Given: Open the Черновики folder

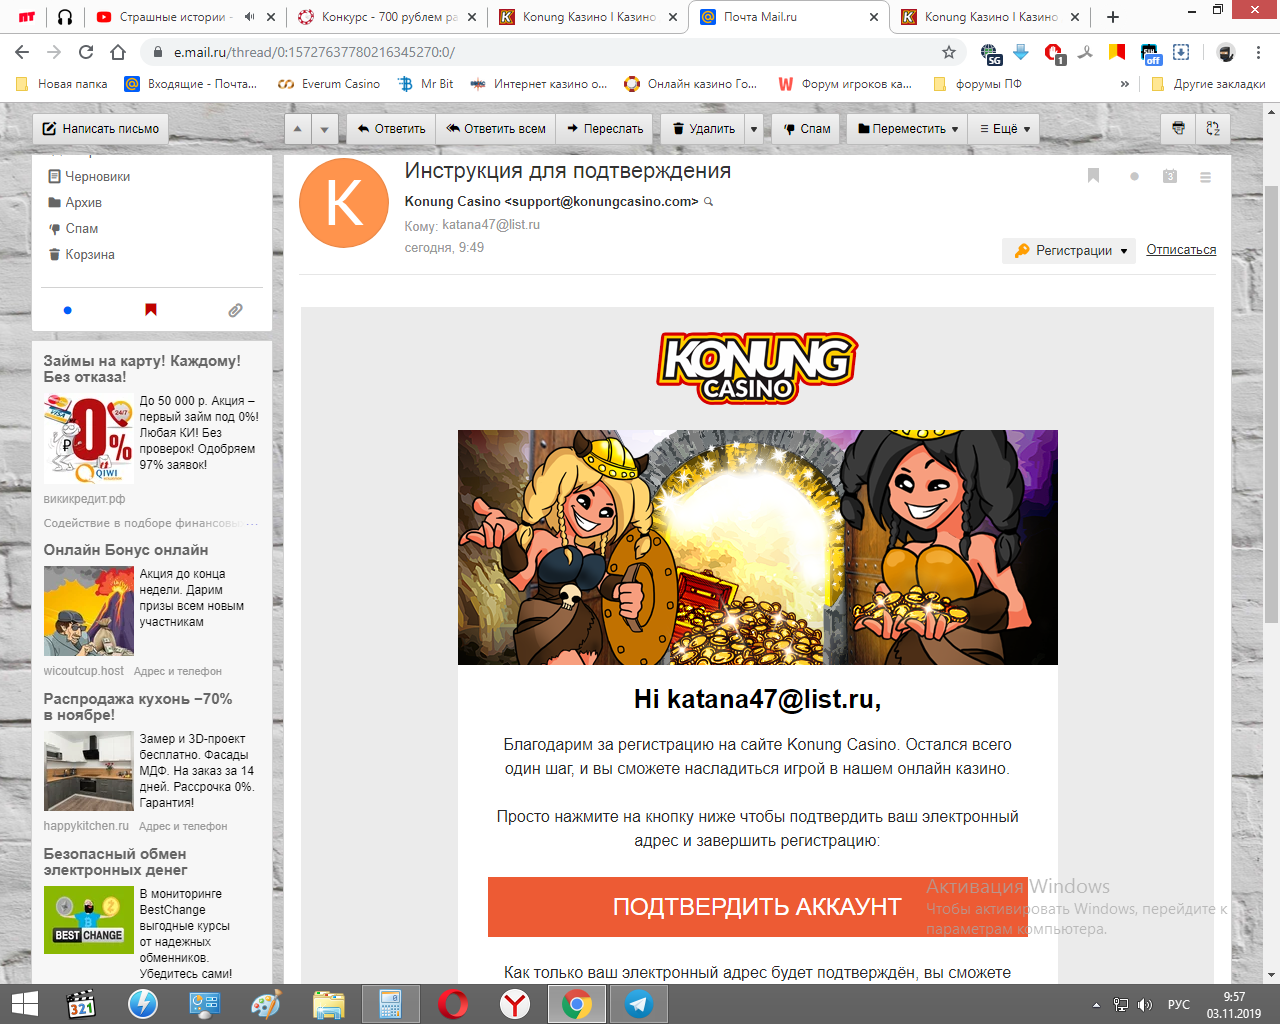Looking at the screenshot, I should tap(98, 177).
